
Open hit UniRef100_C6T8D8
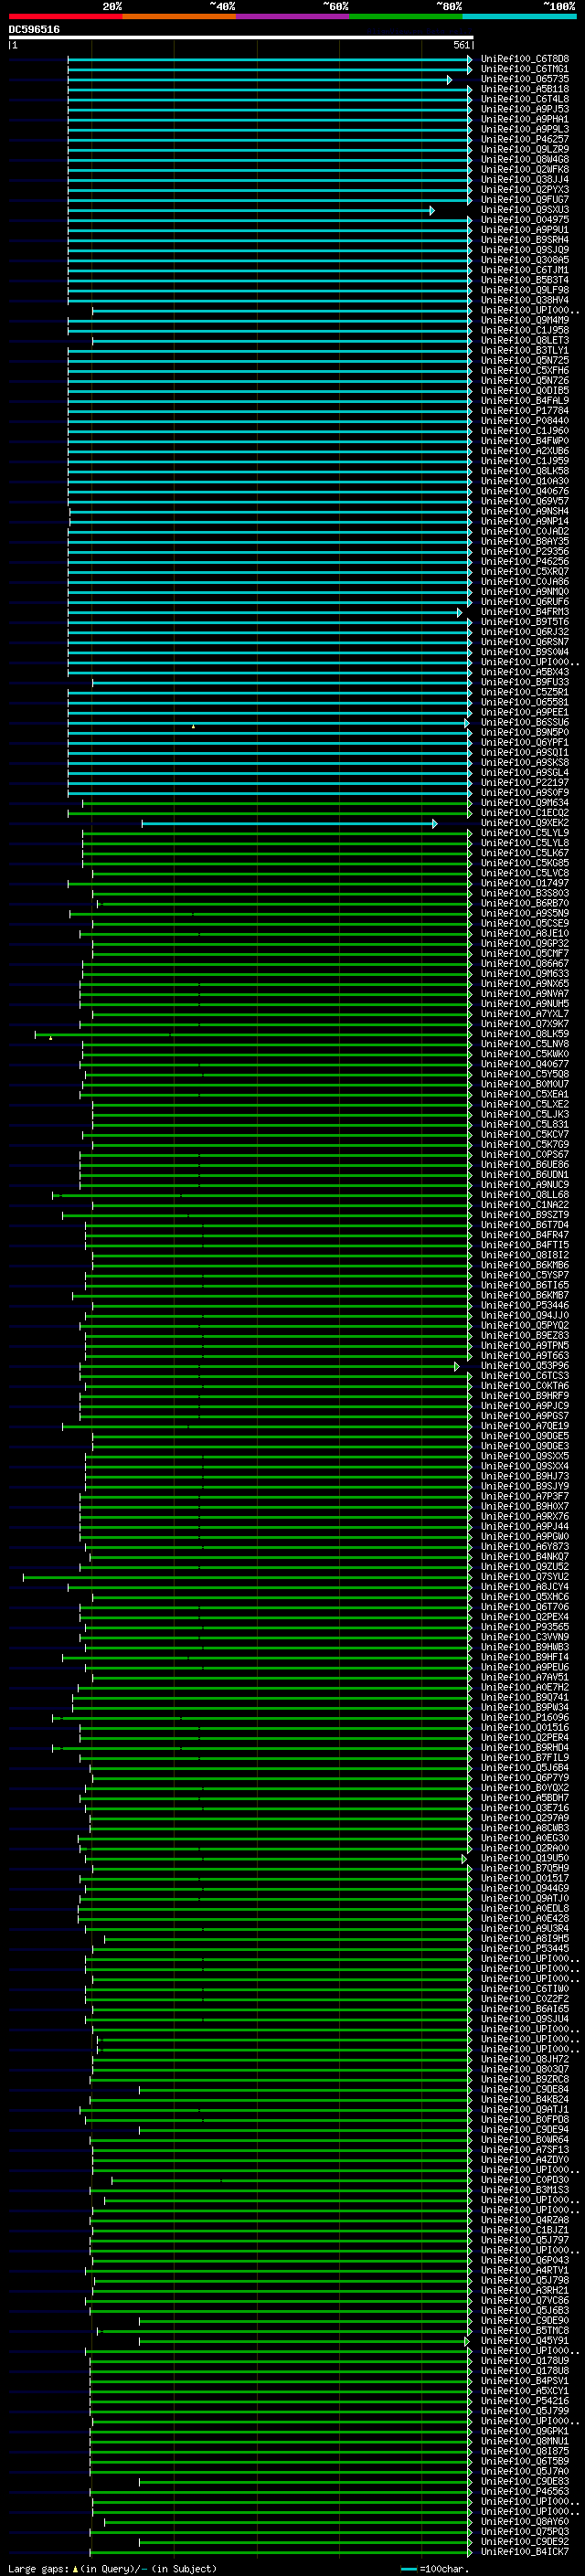tap(524, 59)
